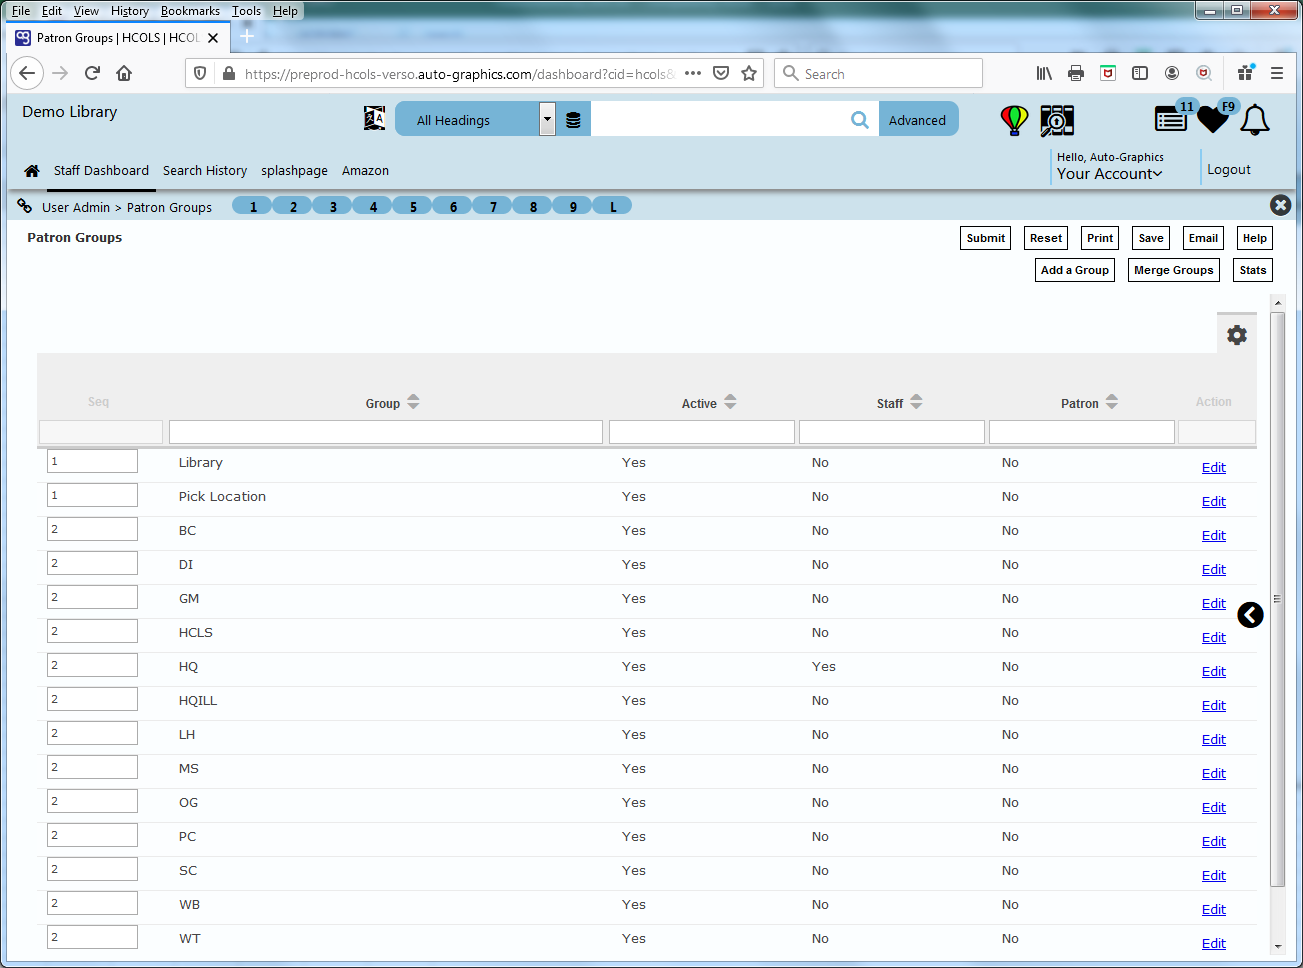1303x968 pixels.
Task: Open the notifications bell icon
Action: pos(1255,119)
